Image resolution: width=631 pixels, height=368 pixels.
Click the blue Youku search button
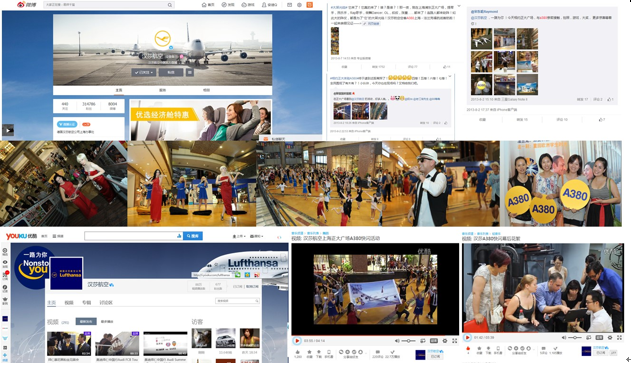[192, 236]
